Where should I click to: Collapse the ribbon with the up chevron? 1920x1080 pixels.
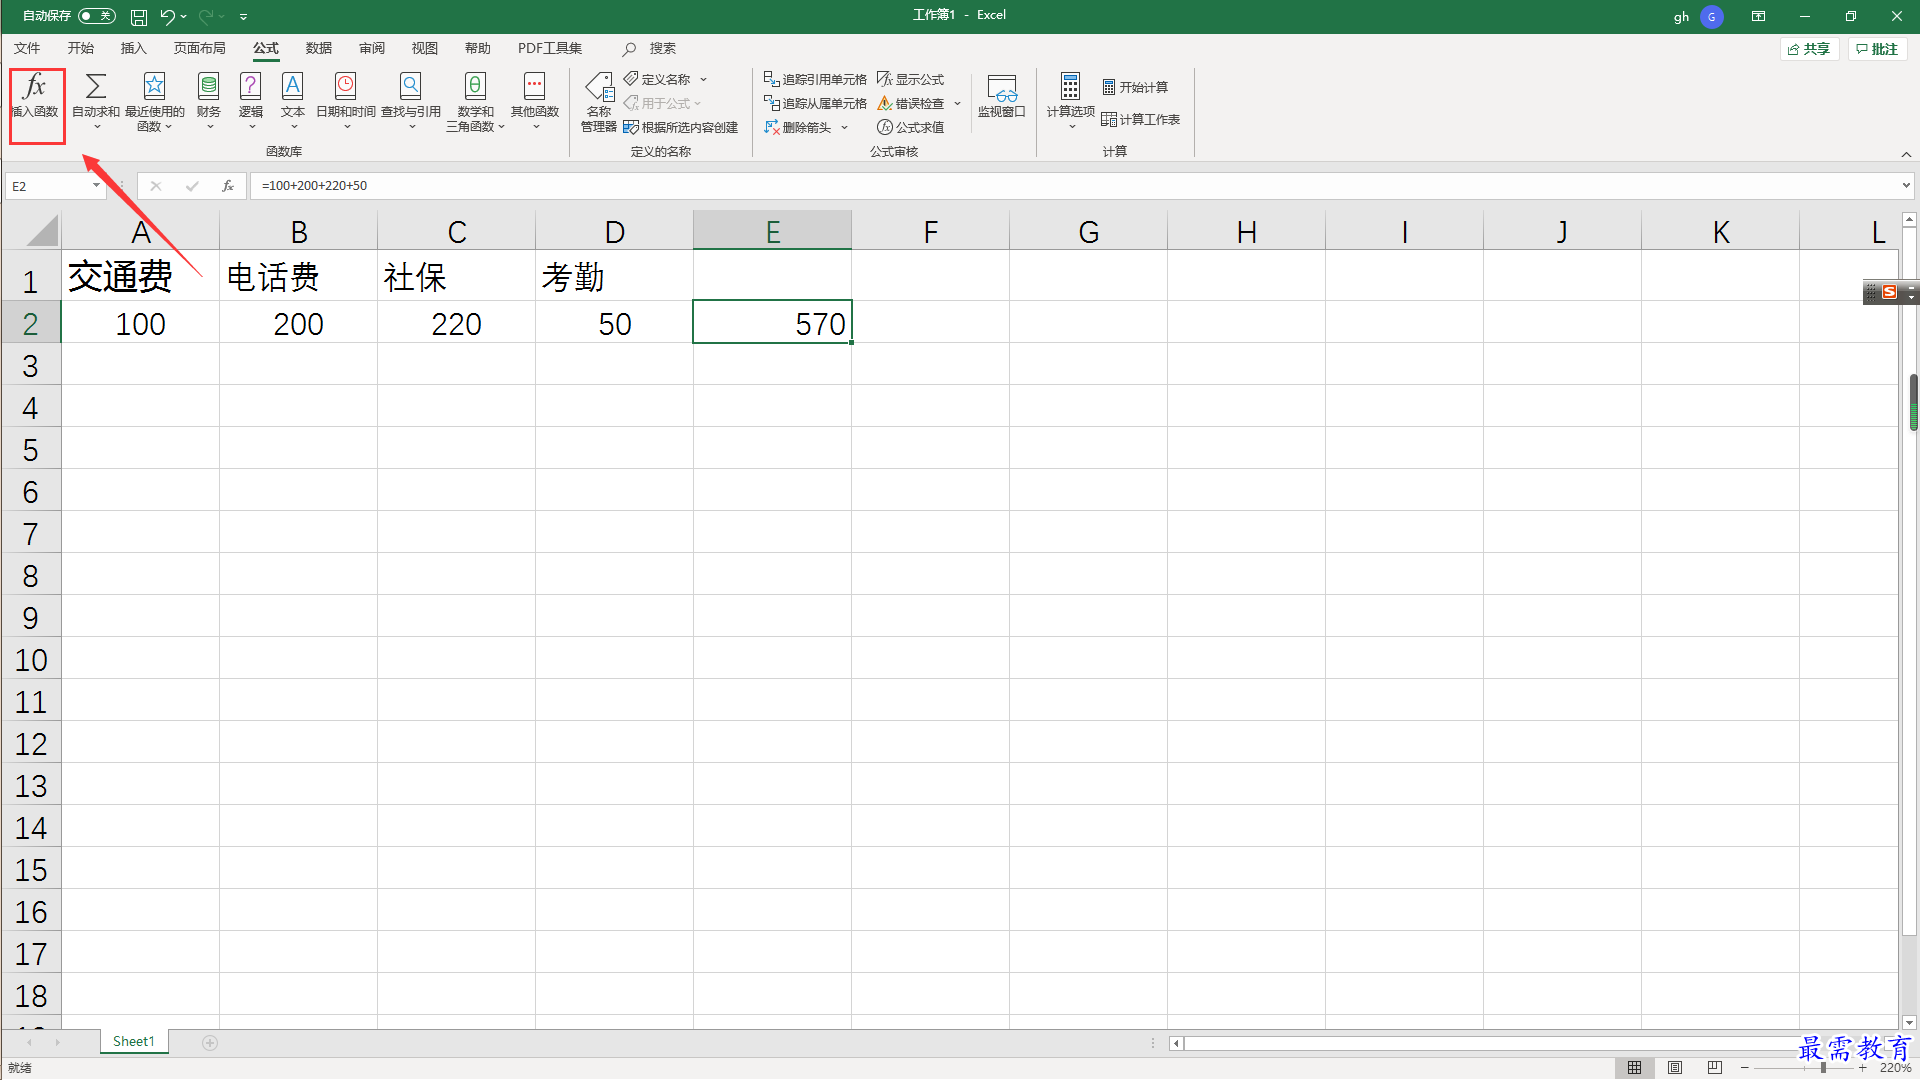click(1907, 154)
